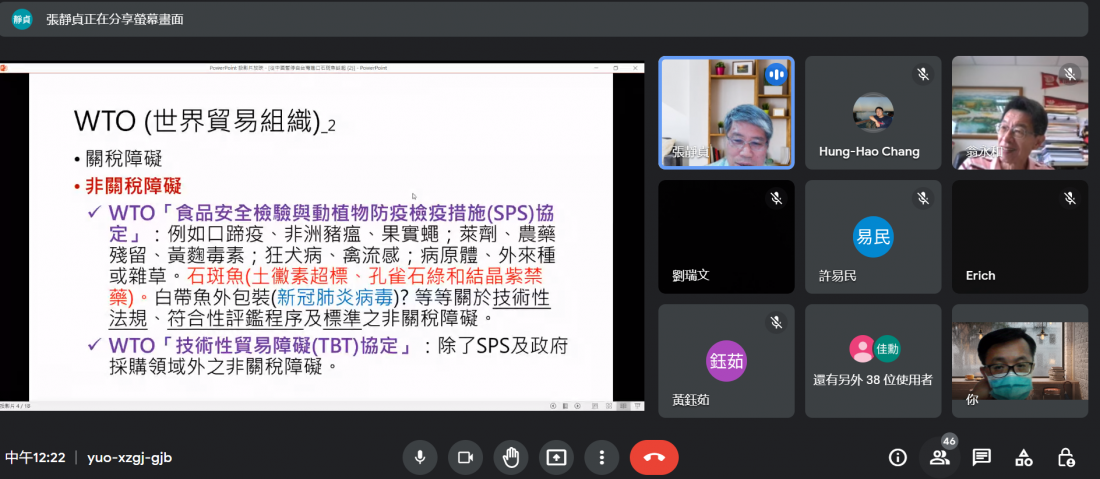Image resolution: width=1100 pixels, height=479 pixels.
Task: Select 張靜貞's video tile
Action: pyautogui.click(x=726, y=113)
